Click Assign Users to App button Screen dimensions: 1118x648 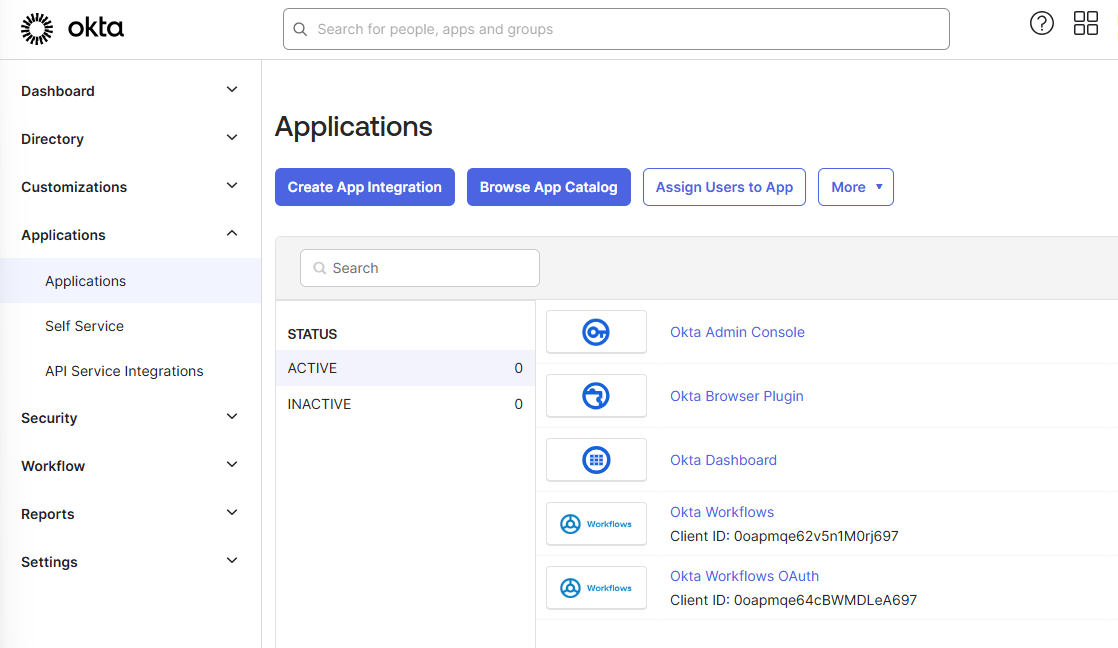click(724, 187)
